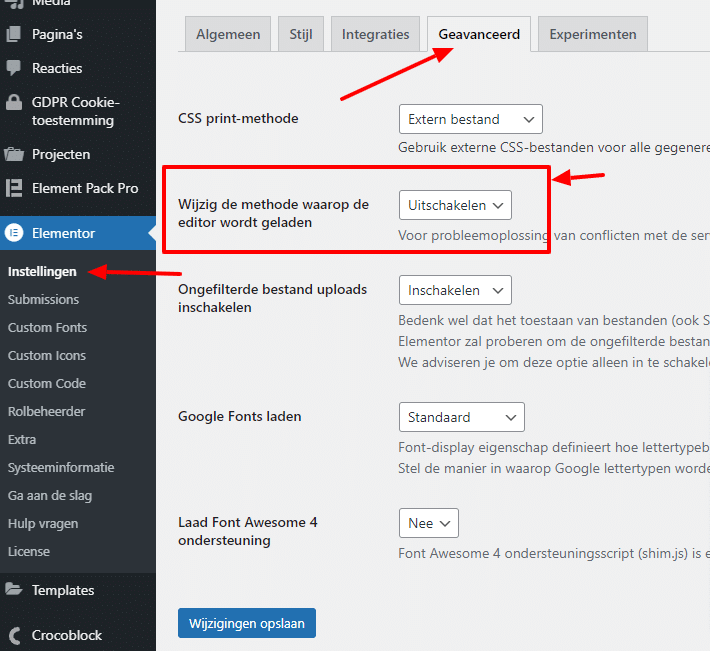Click the Wijzigingen opslaan button
This screenshot has width=710, height=651.
click(247, 622)
